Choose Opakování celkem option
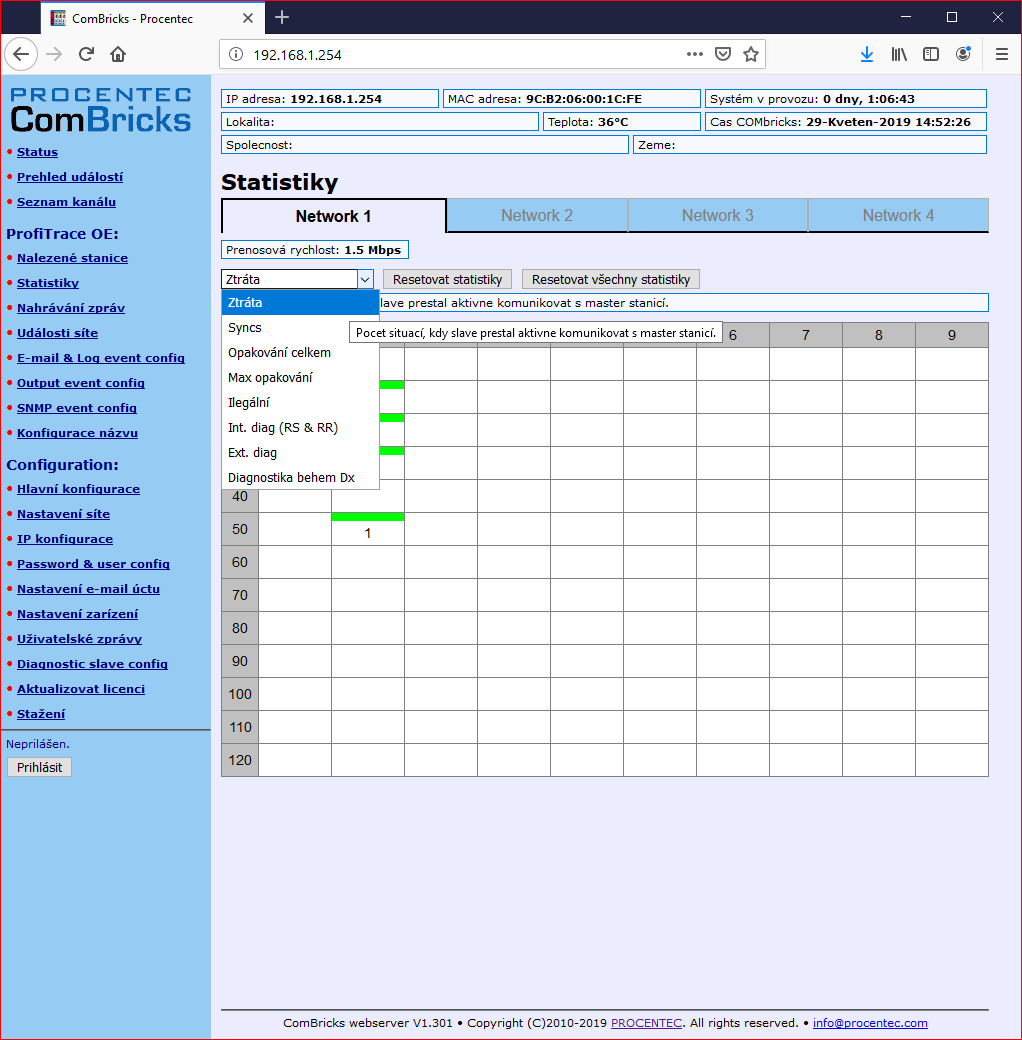 click(x=300, y=353)
